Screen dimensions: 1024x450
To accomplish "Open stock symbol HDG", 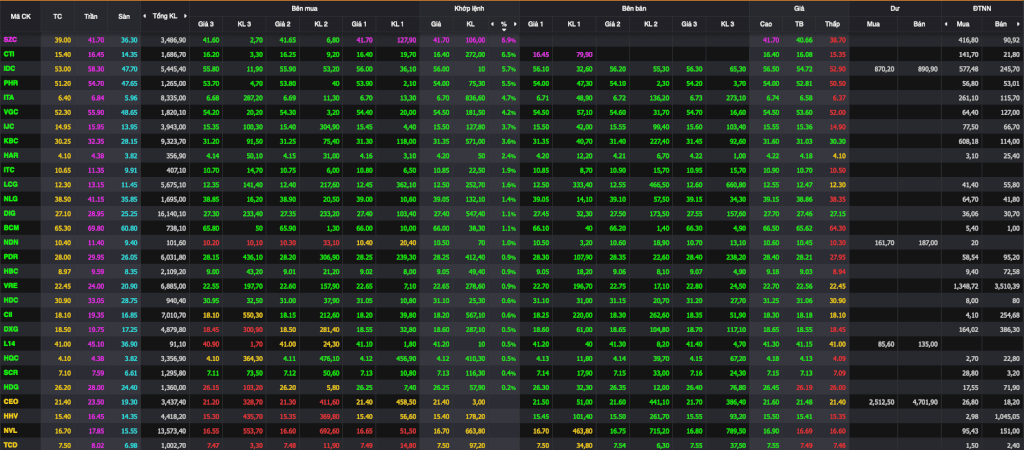I will pos(10,386).
